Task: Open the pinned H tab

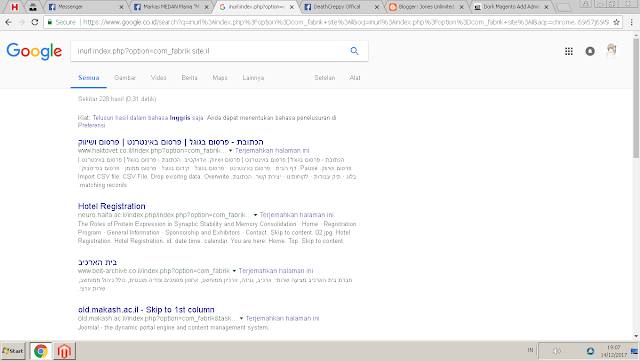Action: point(15,7)
